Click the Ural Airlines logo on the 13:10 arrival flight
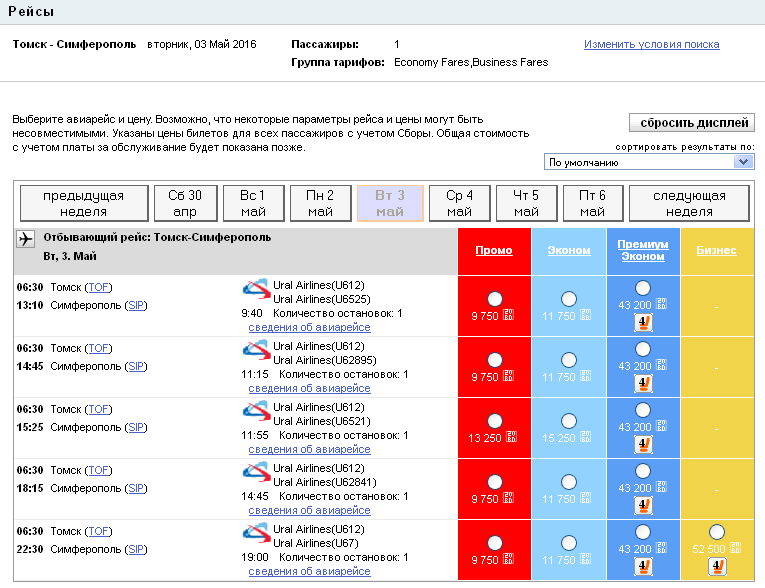The height and width of the screenshot is (588, 765). (x=256, y=288)
